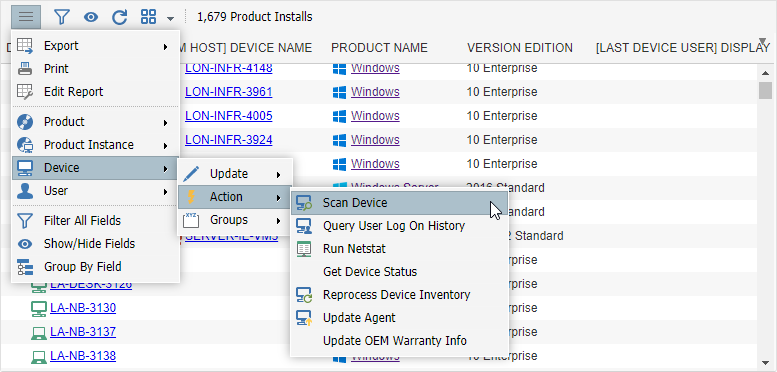Screen dimensions: 777x372
Task: Open the LA-NB-3130 device link
Action: (x=83, y=308)
